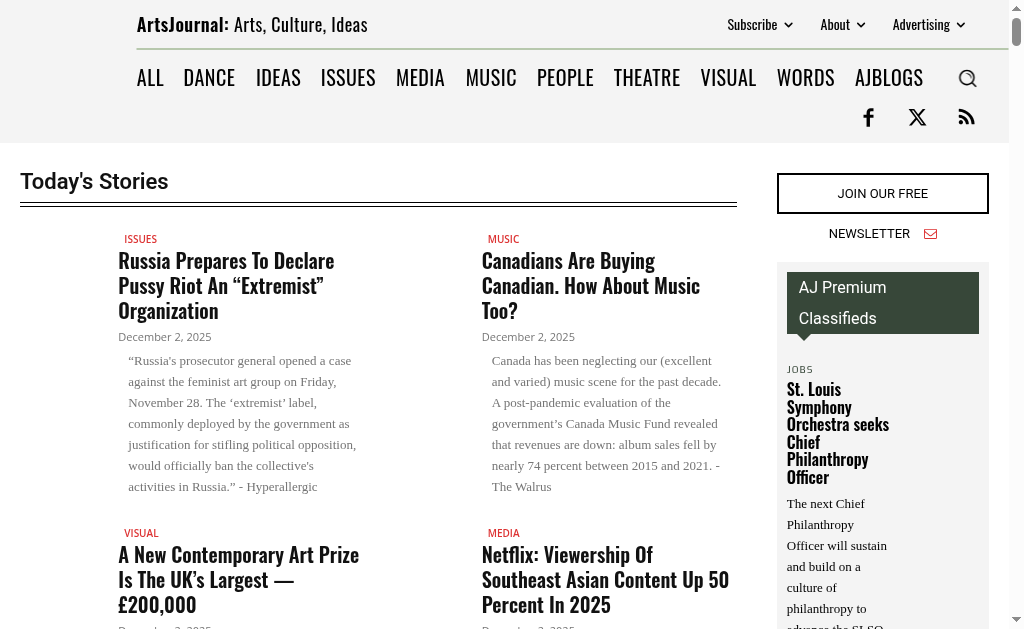Open the WORDS navigation item
The height and width of the screenshot is (629, 1024).
805,78
